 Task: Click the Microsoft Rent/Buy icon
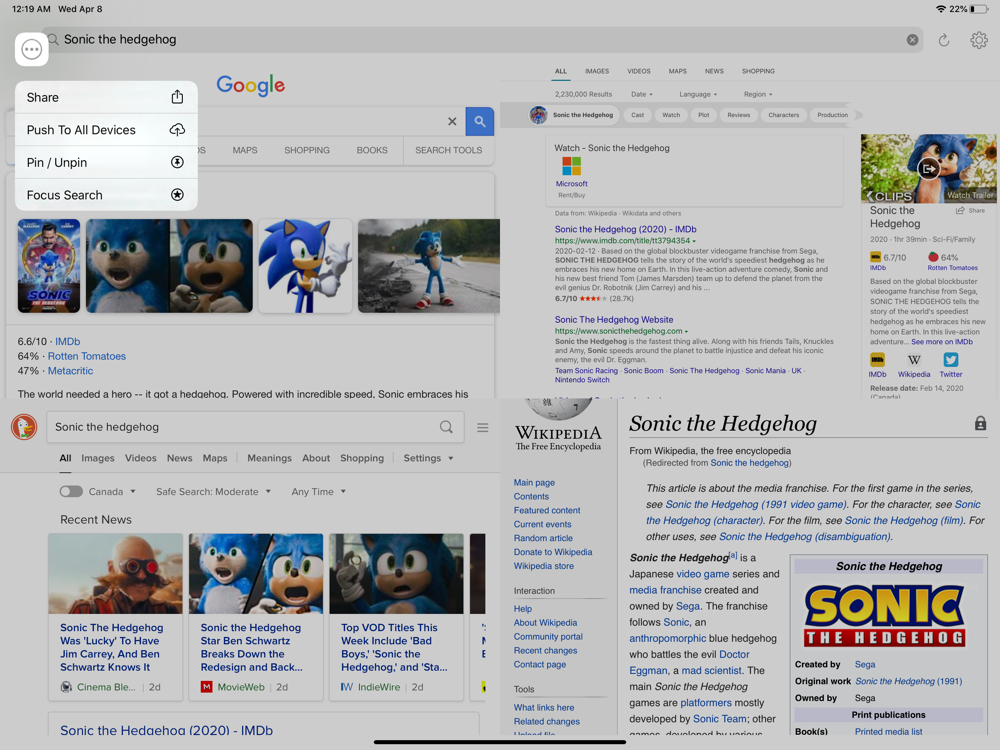[571, 166]
